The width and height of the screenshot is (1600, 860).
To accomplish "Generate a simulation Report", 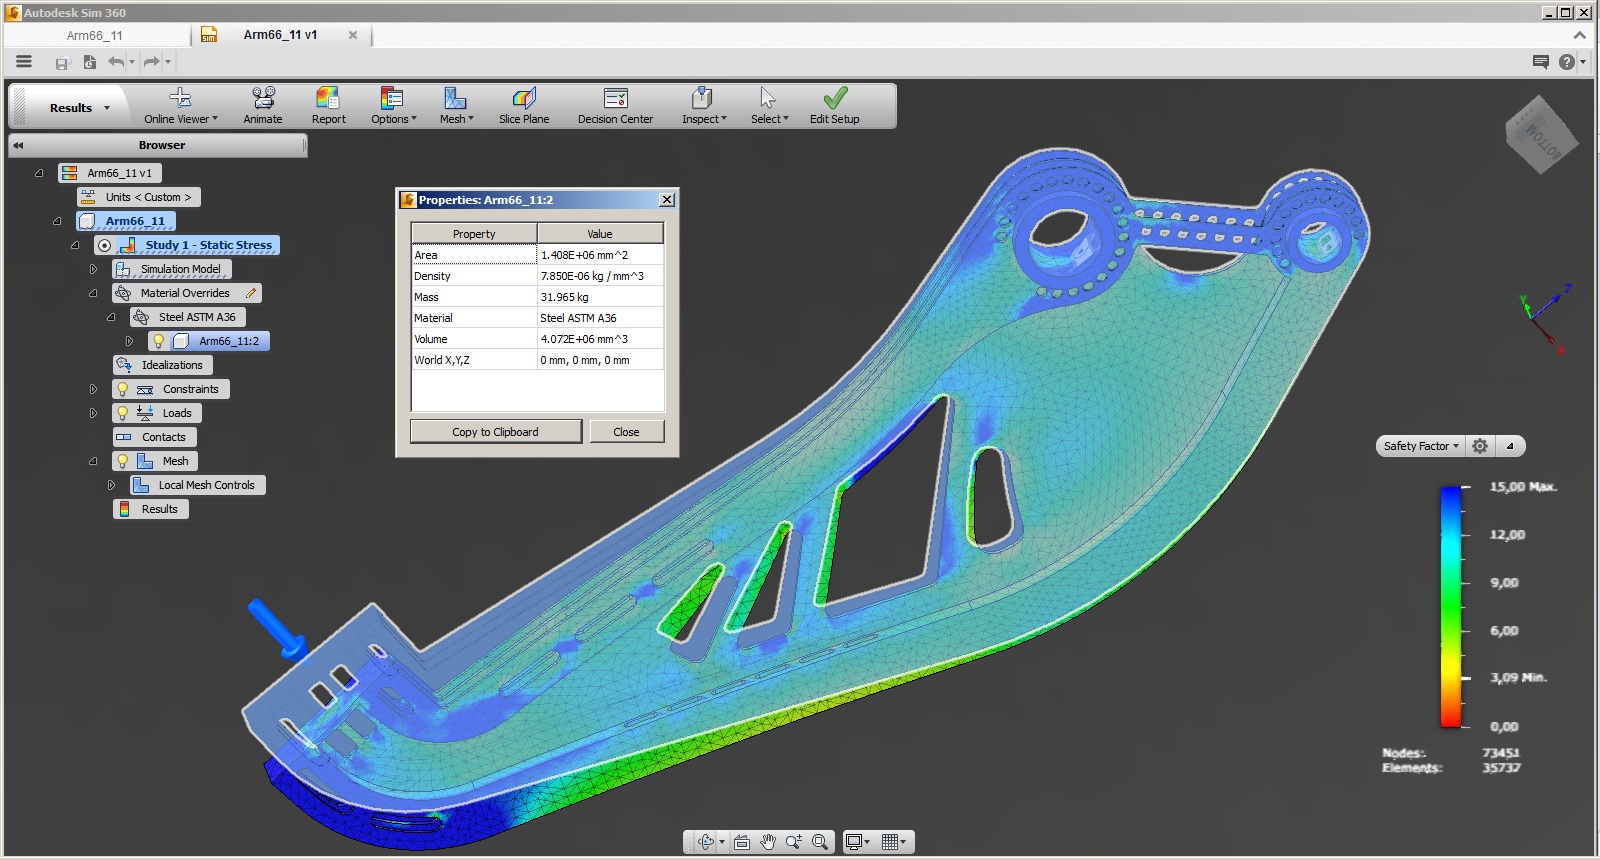I will [x=328, y=106].
